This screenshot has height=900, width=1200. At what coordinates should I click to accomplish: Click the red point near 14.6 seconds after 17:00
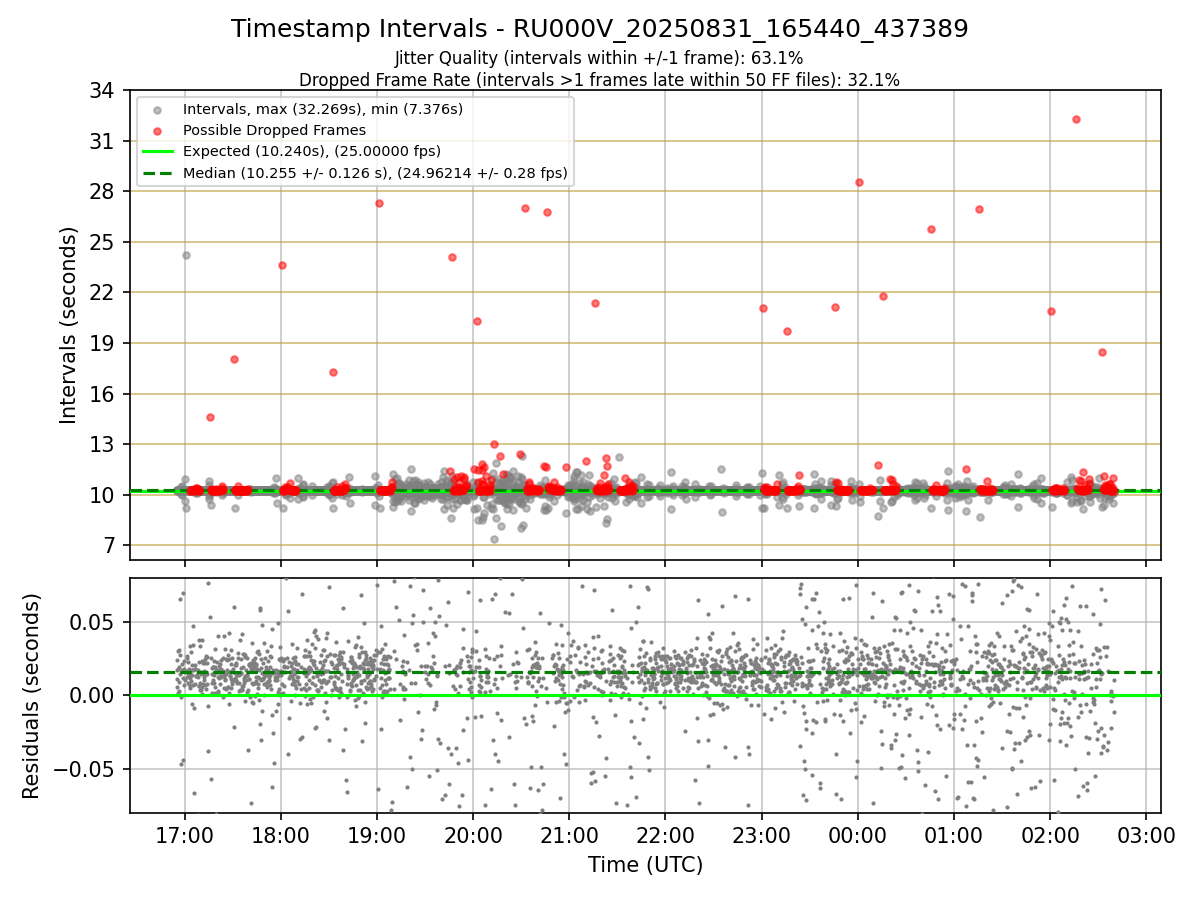pos(210,417)
